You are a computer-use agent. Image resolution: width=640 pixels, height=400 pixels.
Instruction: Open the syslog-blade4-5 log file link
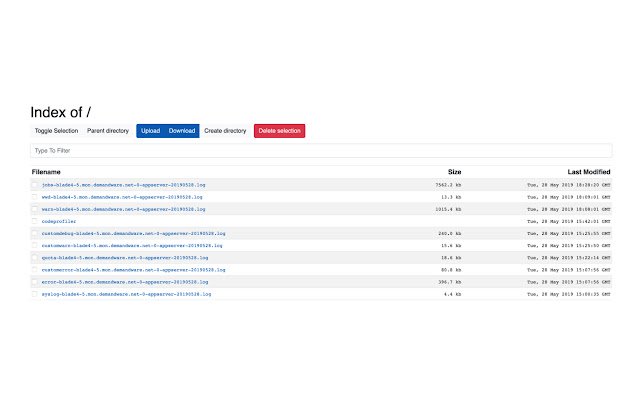pos(127,294)
